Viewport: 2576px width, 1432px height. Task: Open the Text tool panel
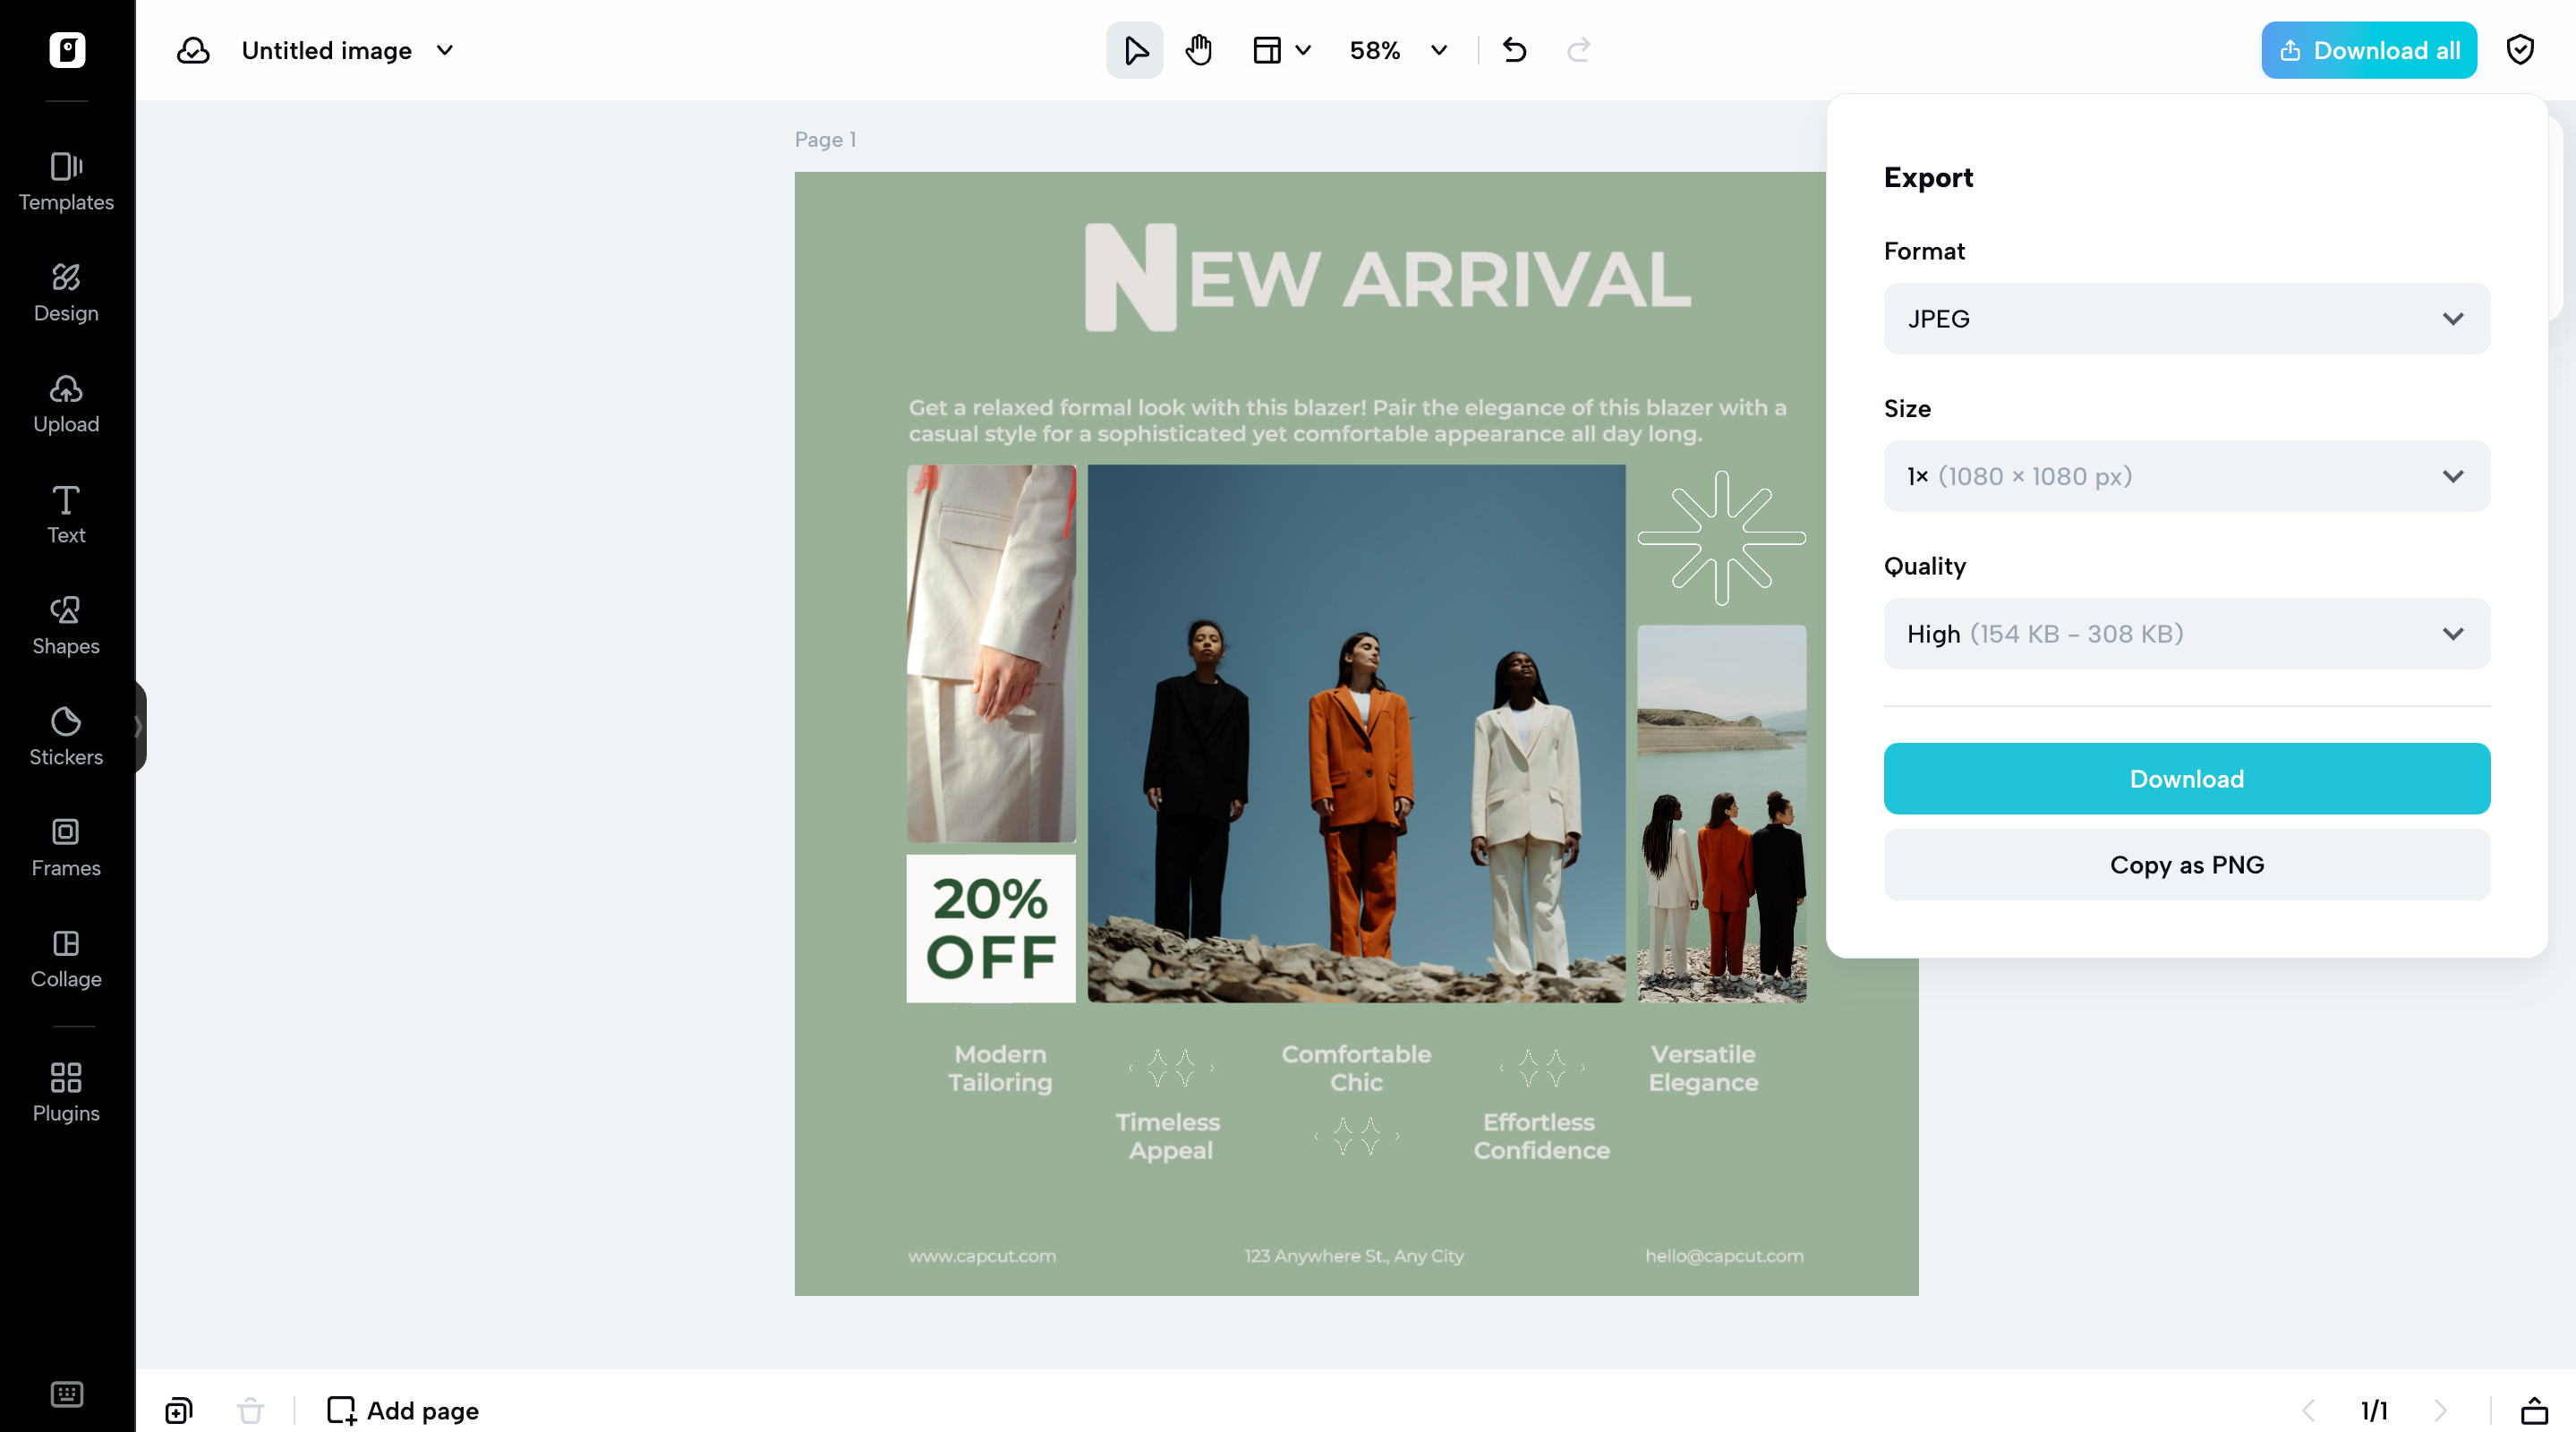click(x=66, y=515)
